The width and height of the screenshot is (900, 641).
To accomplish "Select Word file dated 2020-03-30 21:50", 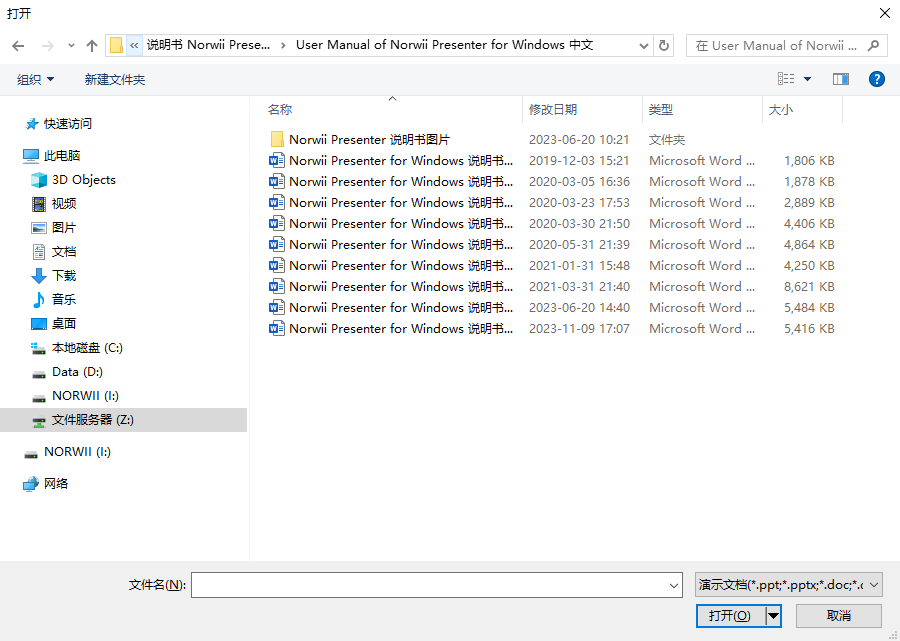I will pyautogui.click(x=552, y=224).
